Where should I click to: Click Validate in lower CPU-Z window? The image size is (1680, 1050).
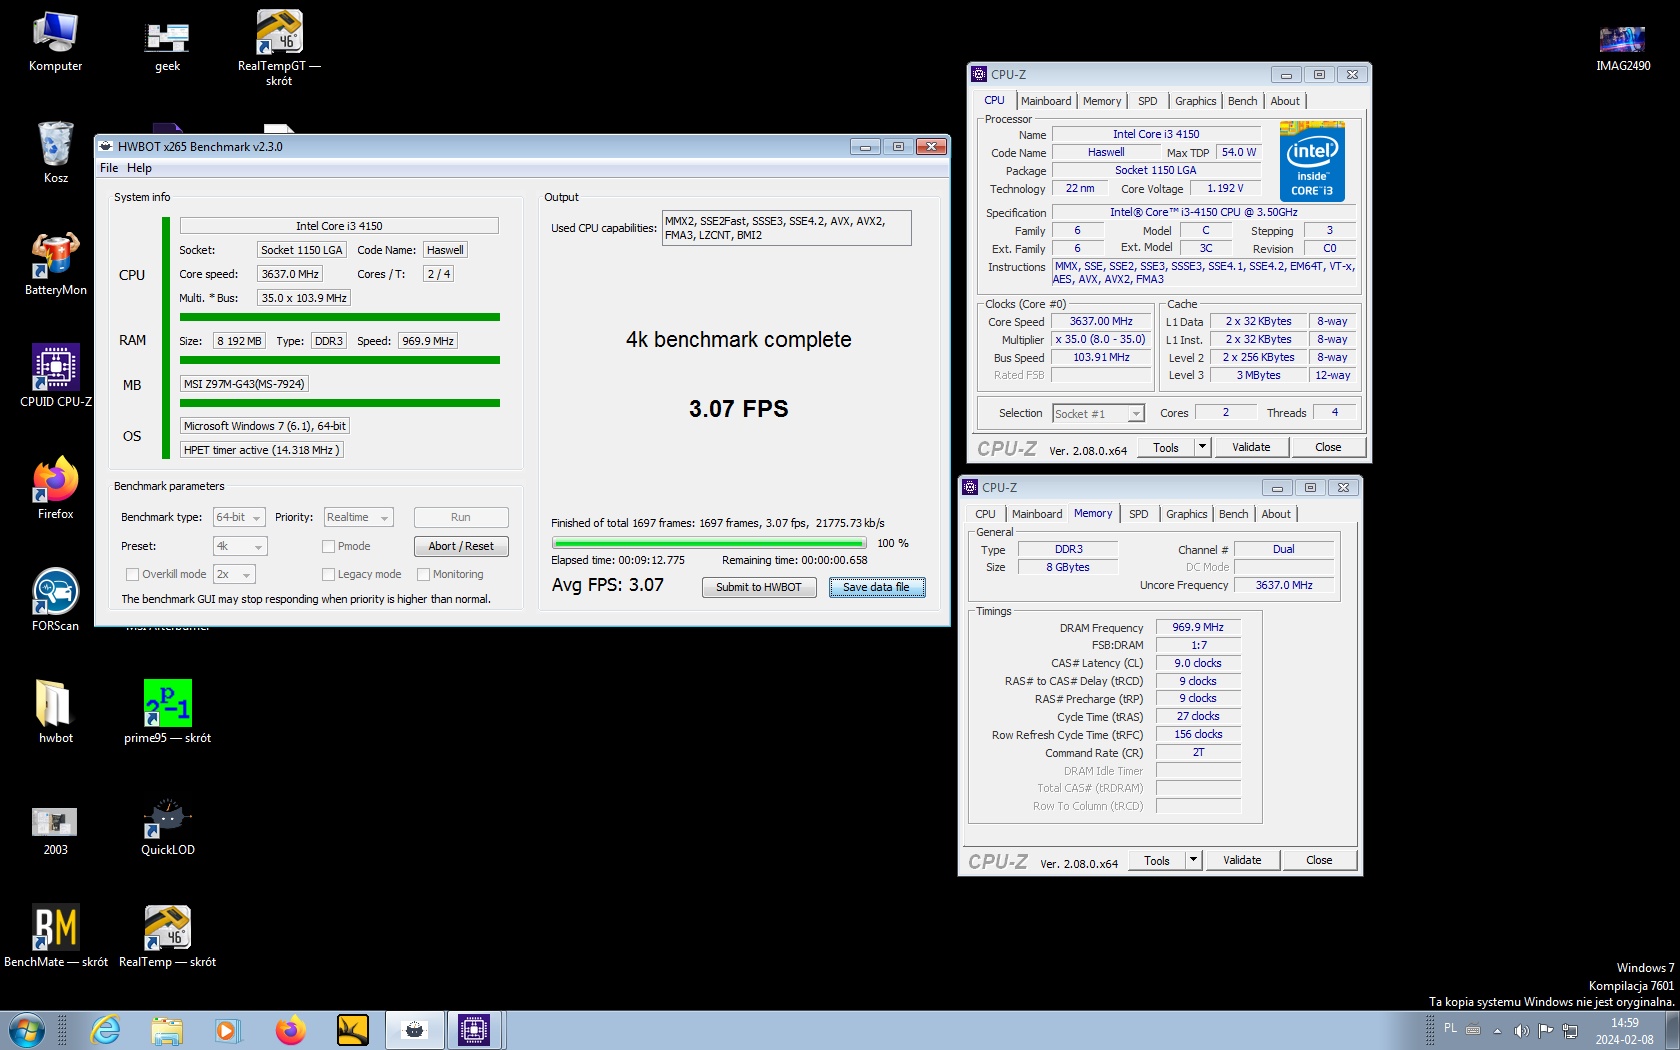(x=1242, y=860)
